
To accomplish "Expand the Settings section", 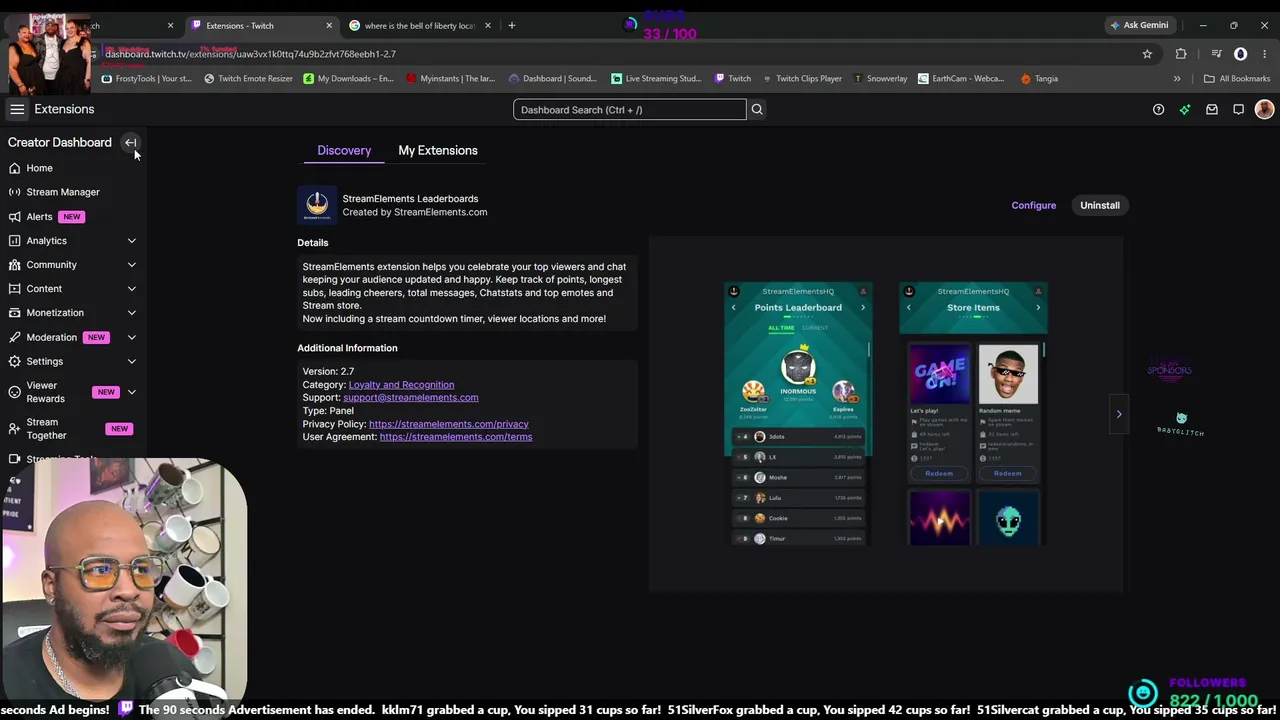I will (x=131, y=361).
